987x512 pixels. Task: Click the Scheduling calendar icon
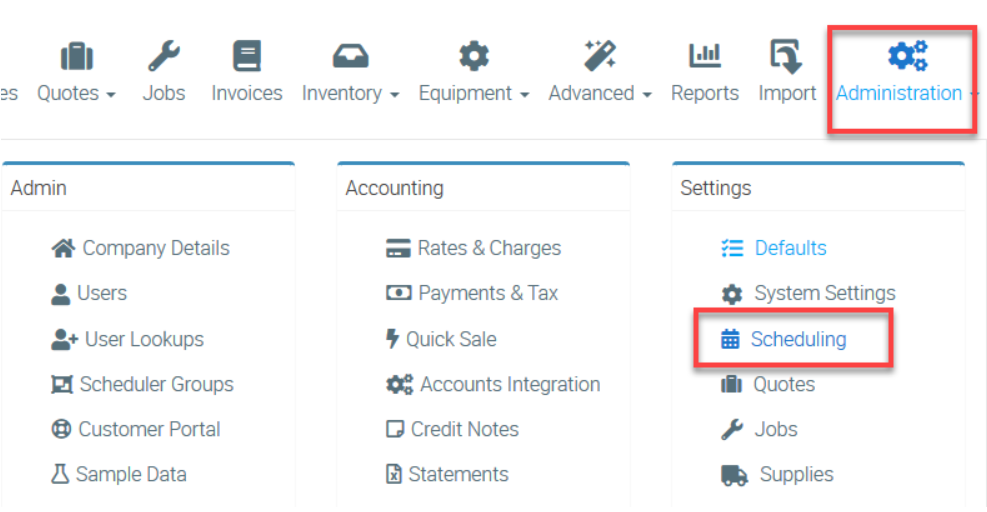[x=731, y=339]
